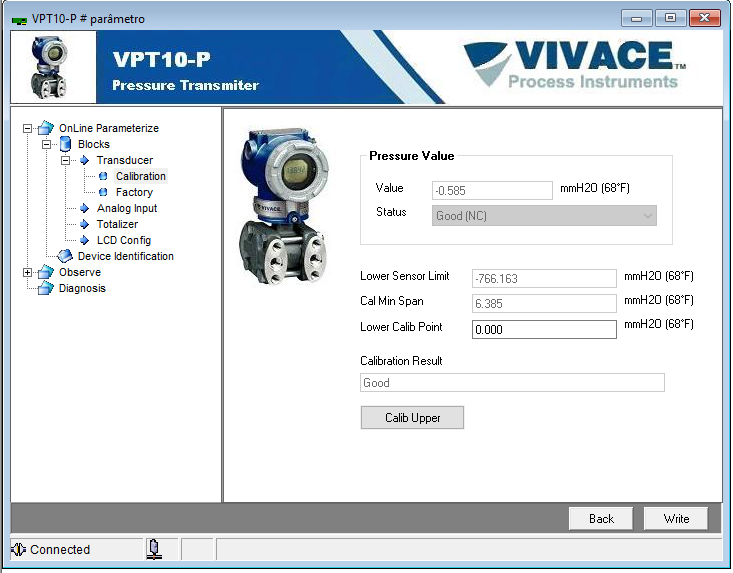This screenshot has width=733, height=573.
Task: Maximize the VPT10-P window
Action: pos(670,18)
